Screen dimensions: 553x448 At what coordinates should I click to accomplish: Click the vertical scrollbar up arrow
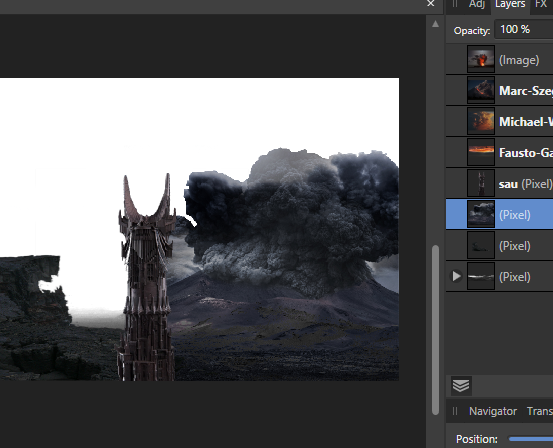point(436,24)
